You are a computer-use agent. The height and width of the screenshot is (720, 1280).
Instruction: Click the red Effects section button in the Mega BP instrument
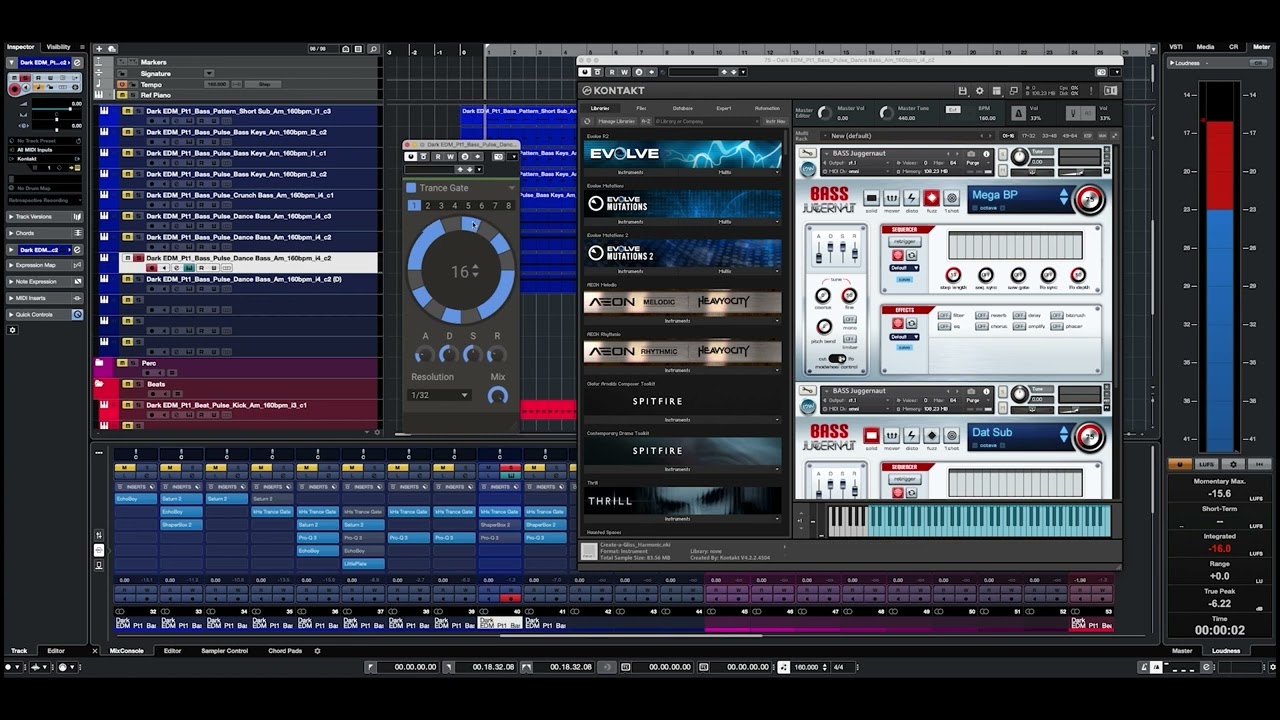tap(898, 323)
